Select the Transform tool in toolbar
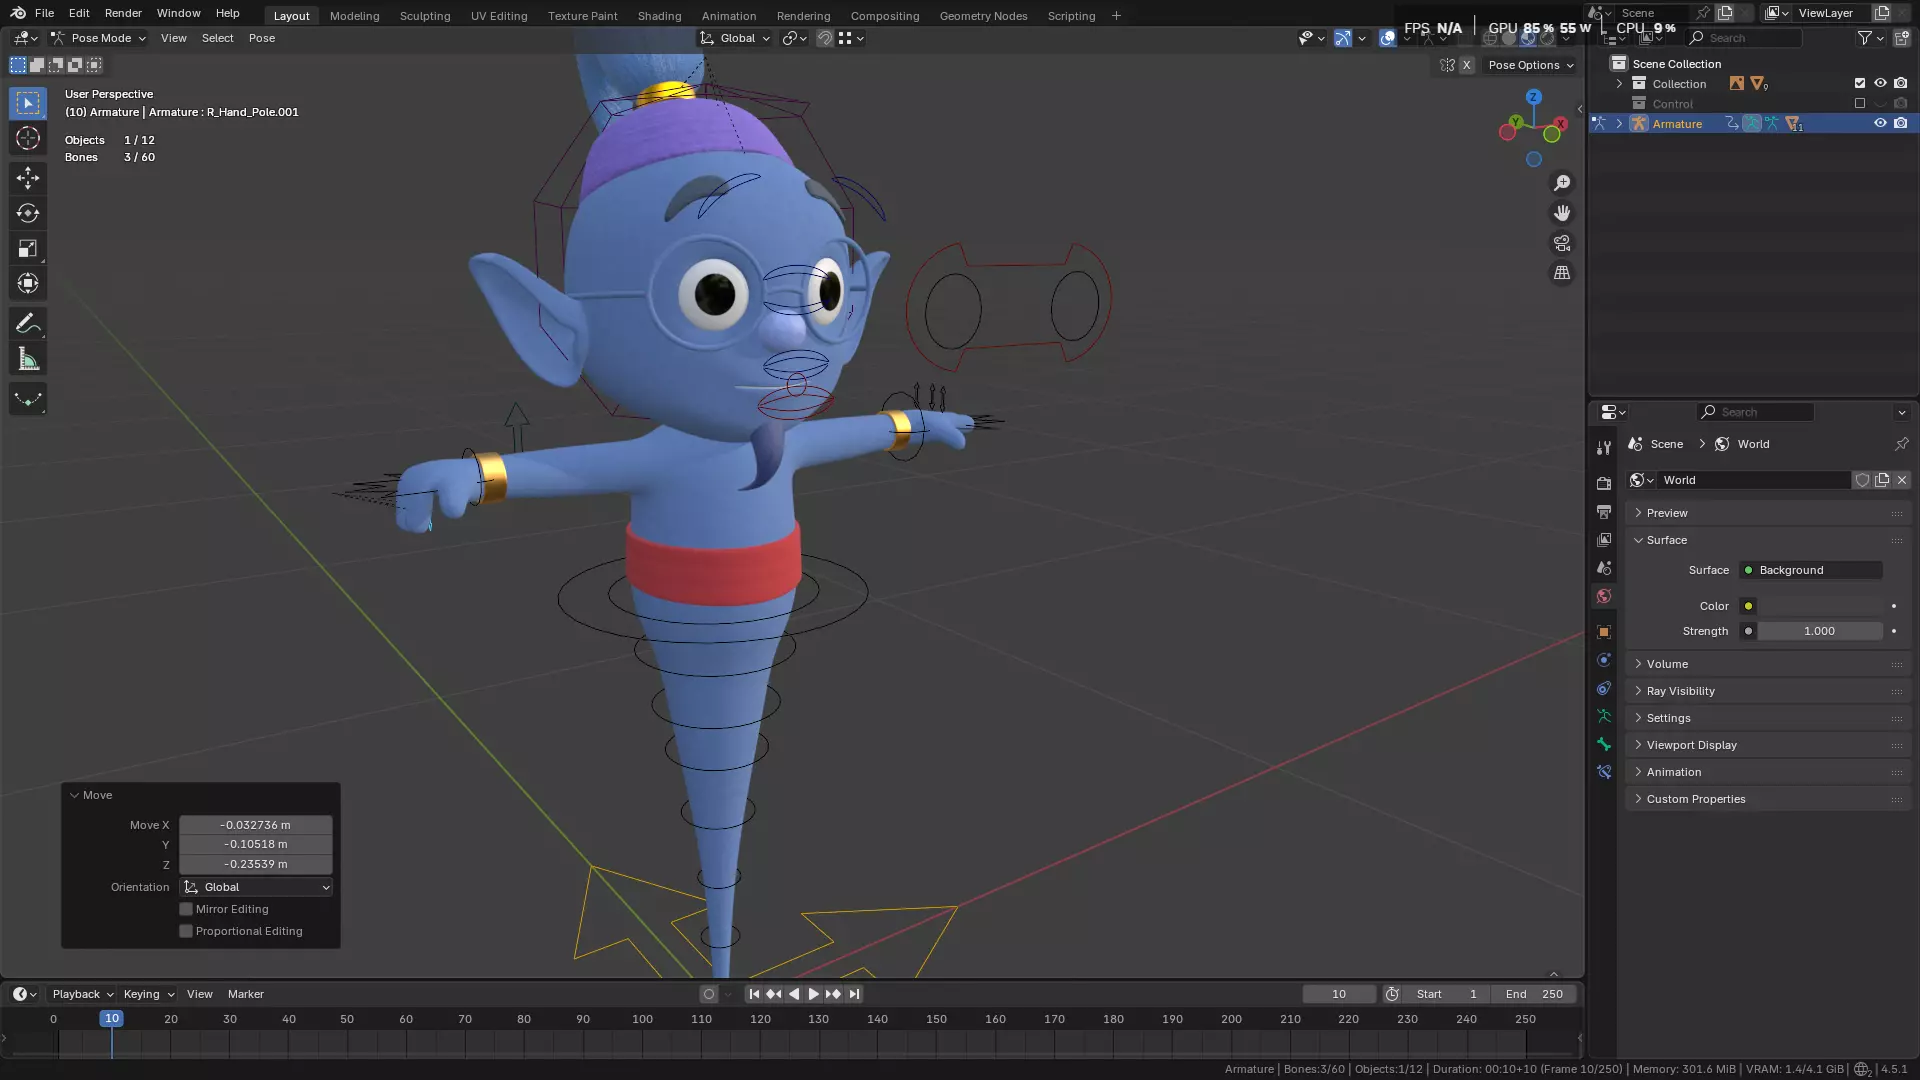The image size is (1920, 1080). (x=28, y=283)
